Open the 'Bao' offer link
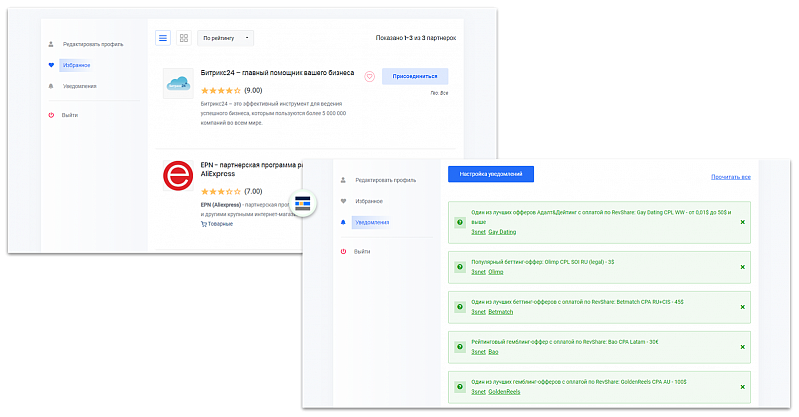Viewport: 799px width, 417px height. [493, 352]
